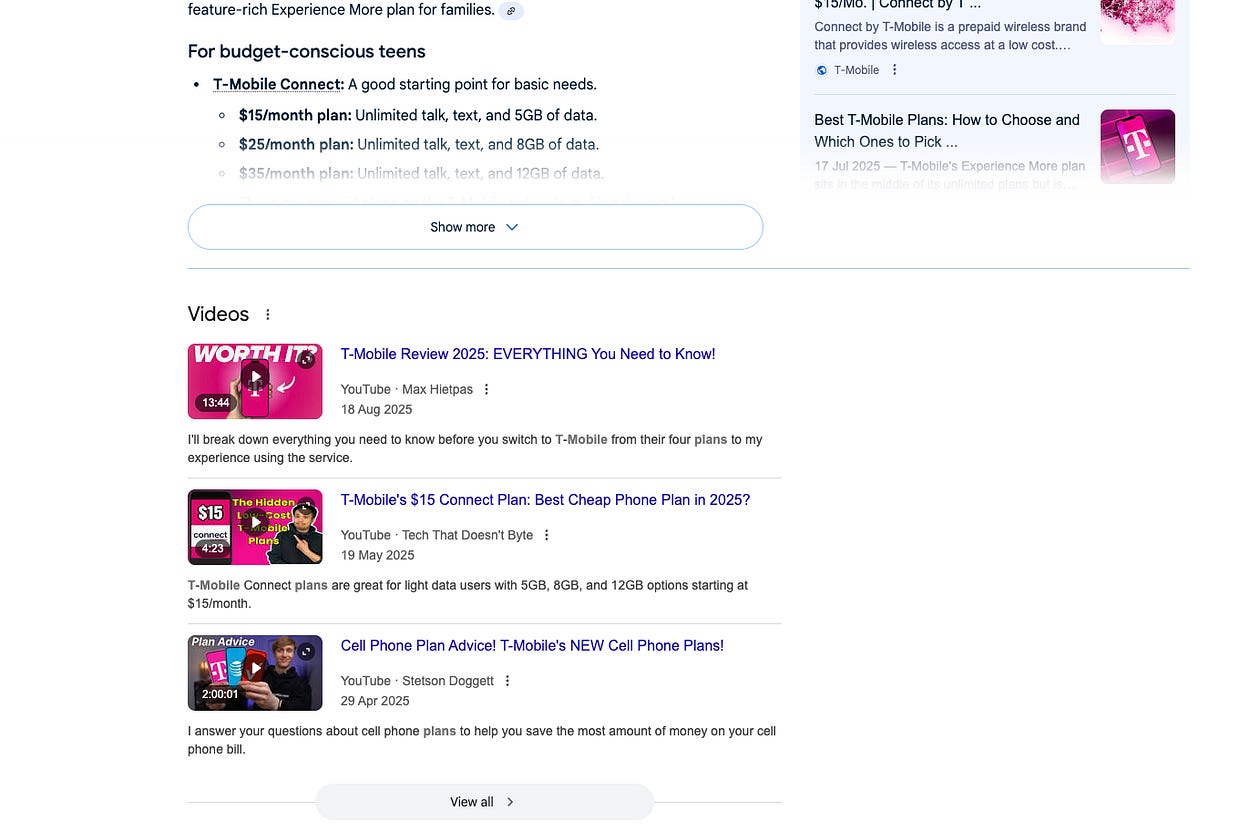Expand preview icon on WORTH IT thumbnail
This screenshot has width=1250, height=833.
pos(307,359)
